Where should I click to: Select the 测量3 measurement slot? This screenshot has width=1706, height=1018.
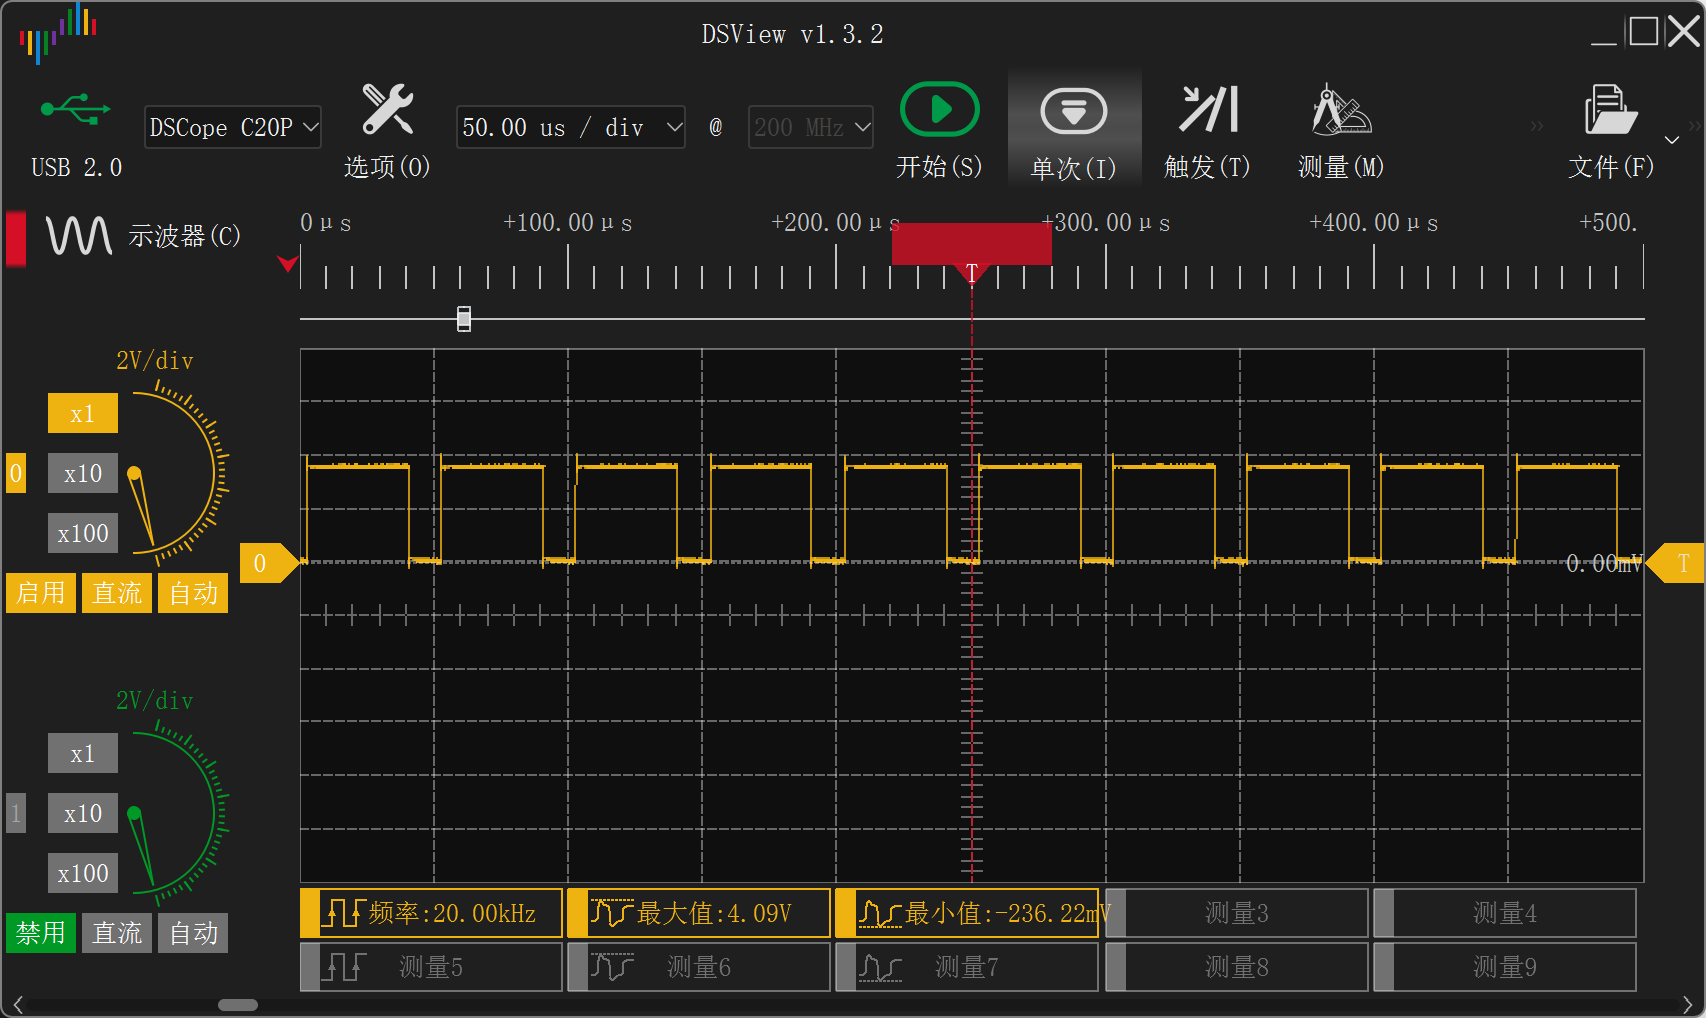[x=1237, y=913]
